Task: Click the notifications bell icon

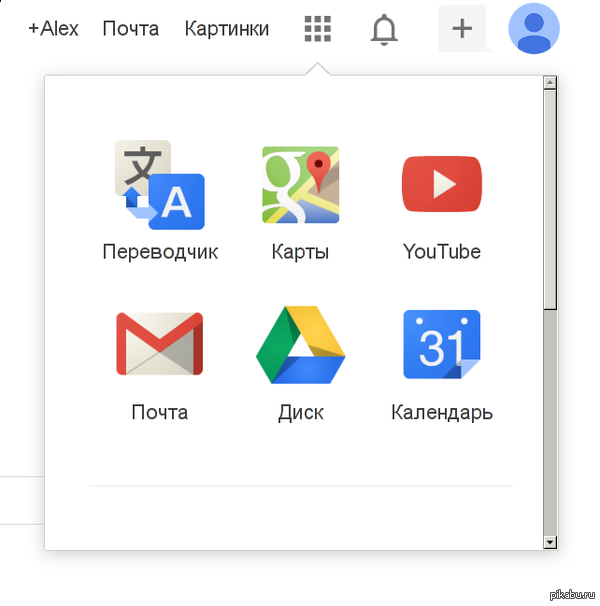Action: 383,29
